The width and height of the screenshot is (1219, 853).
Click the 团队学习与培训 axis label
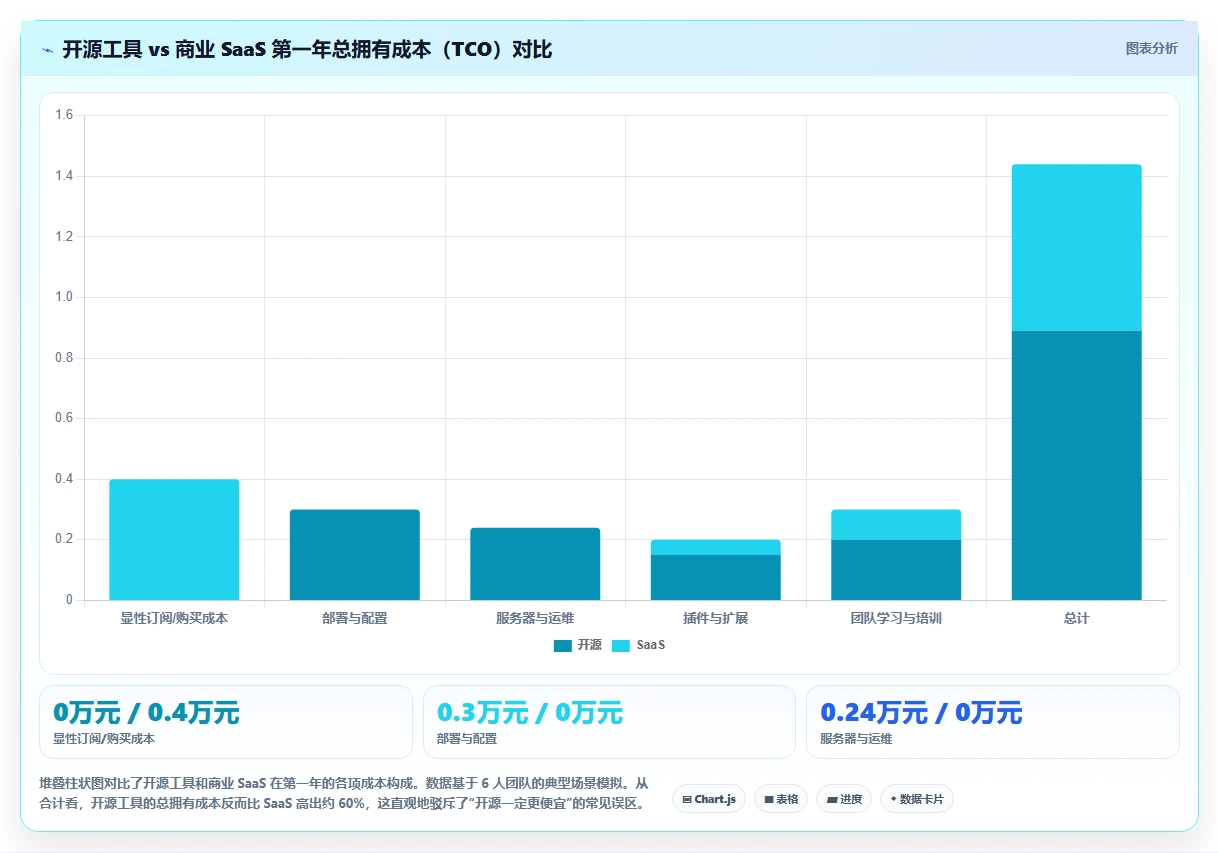pos(896,618)
